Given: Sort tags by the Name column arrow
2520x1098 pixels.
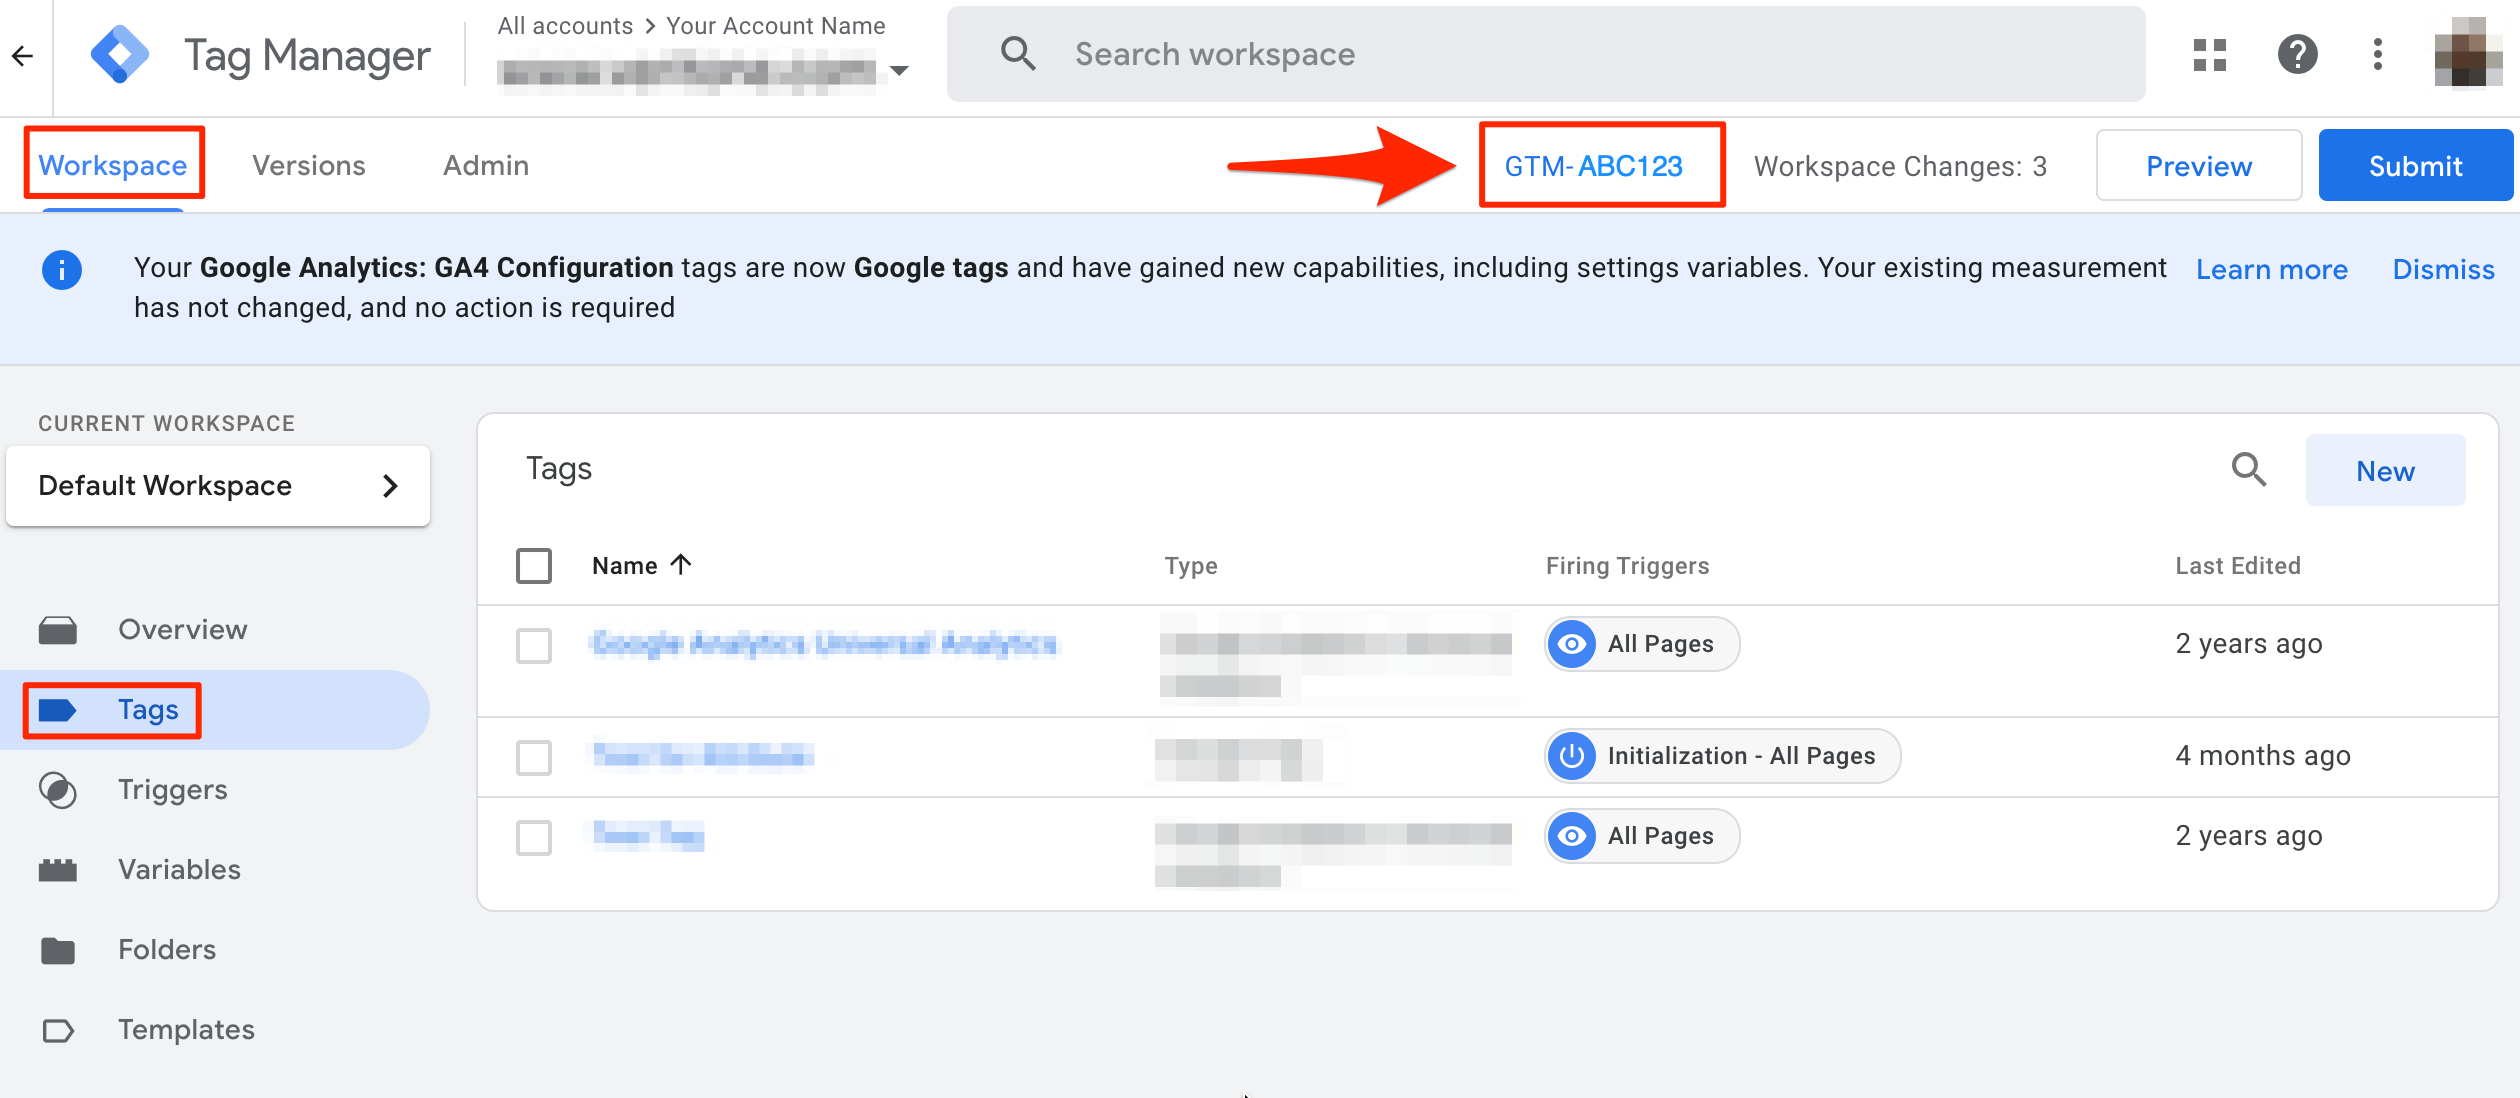Looking at the screenshot, I should pos(682,565).
